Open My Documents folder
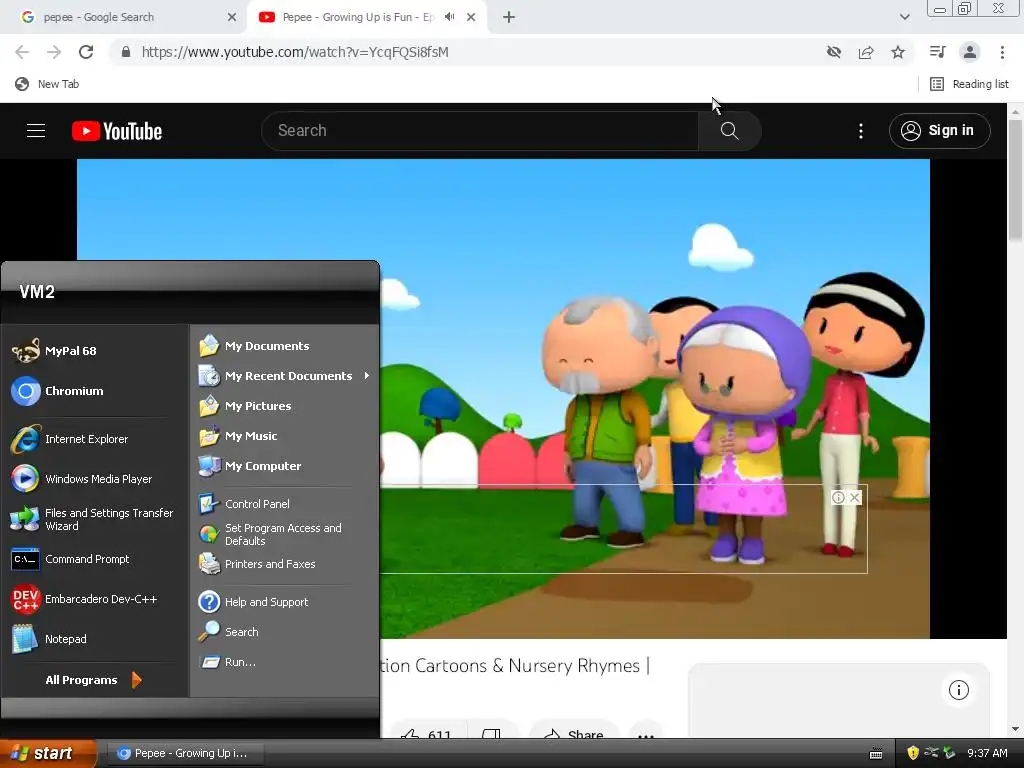The width and height of the screenshot is (1024, 768). [x=255, y=346]
